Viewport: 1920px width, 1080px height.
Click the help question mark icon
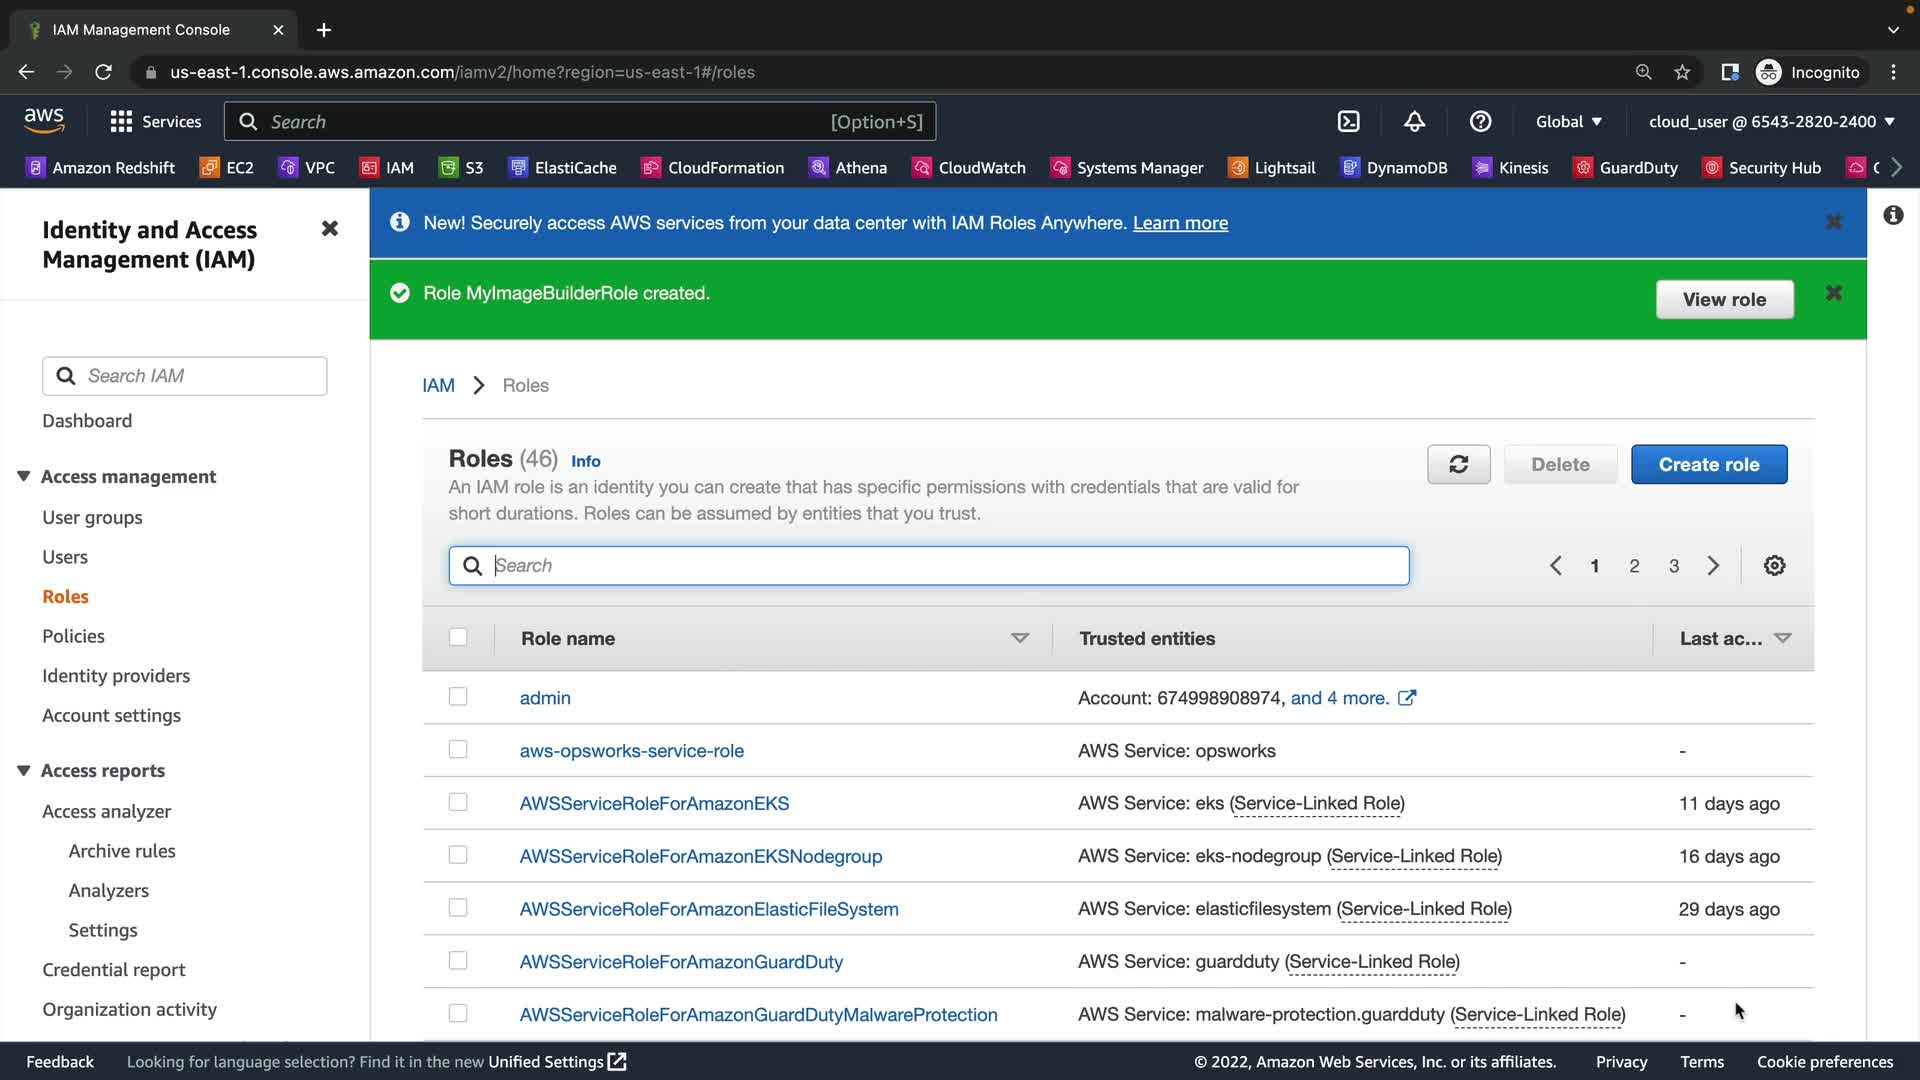(x=1480, y=121)
